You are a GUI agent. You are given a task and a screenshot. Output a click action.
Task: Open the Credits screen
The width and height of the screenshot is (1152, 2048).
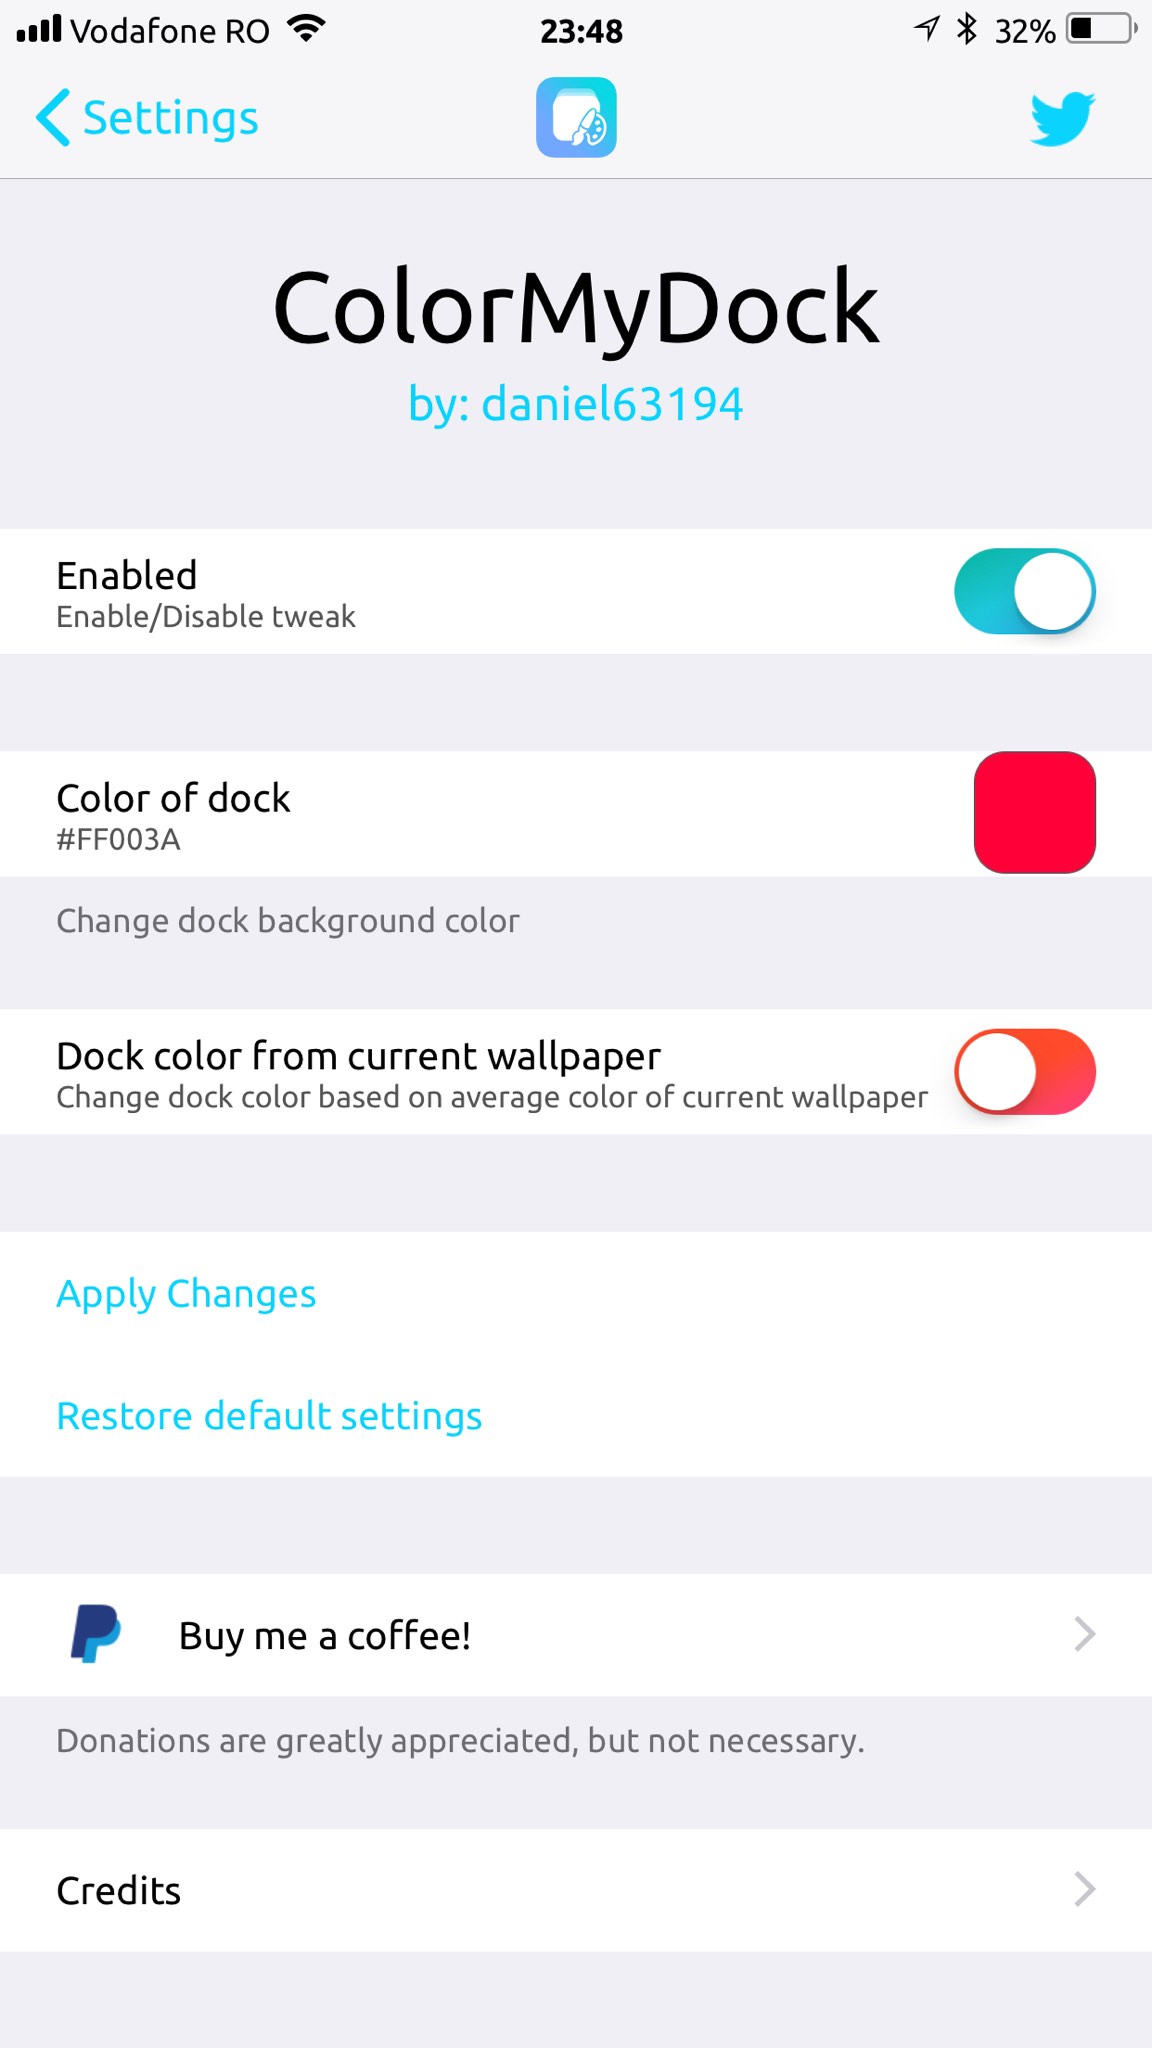[x=118, y=1888]
